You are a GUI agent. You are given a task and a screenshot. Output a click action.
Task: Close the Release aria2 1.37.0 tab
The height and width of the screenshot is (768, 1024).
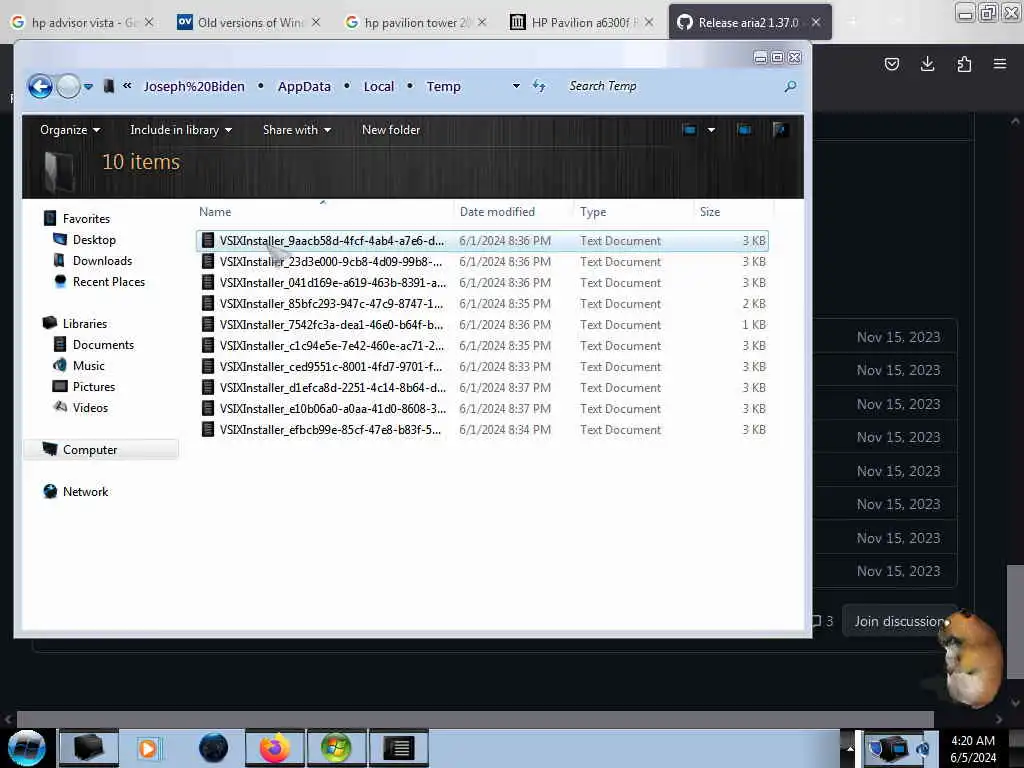816,22
